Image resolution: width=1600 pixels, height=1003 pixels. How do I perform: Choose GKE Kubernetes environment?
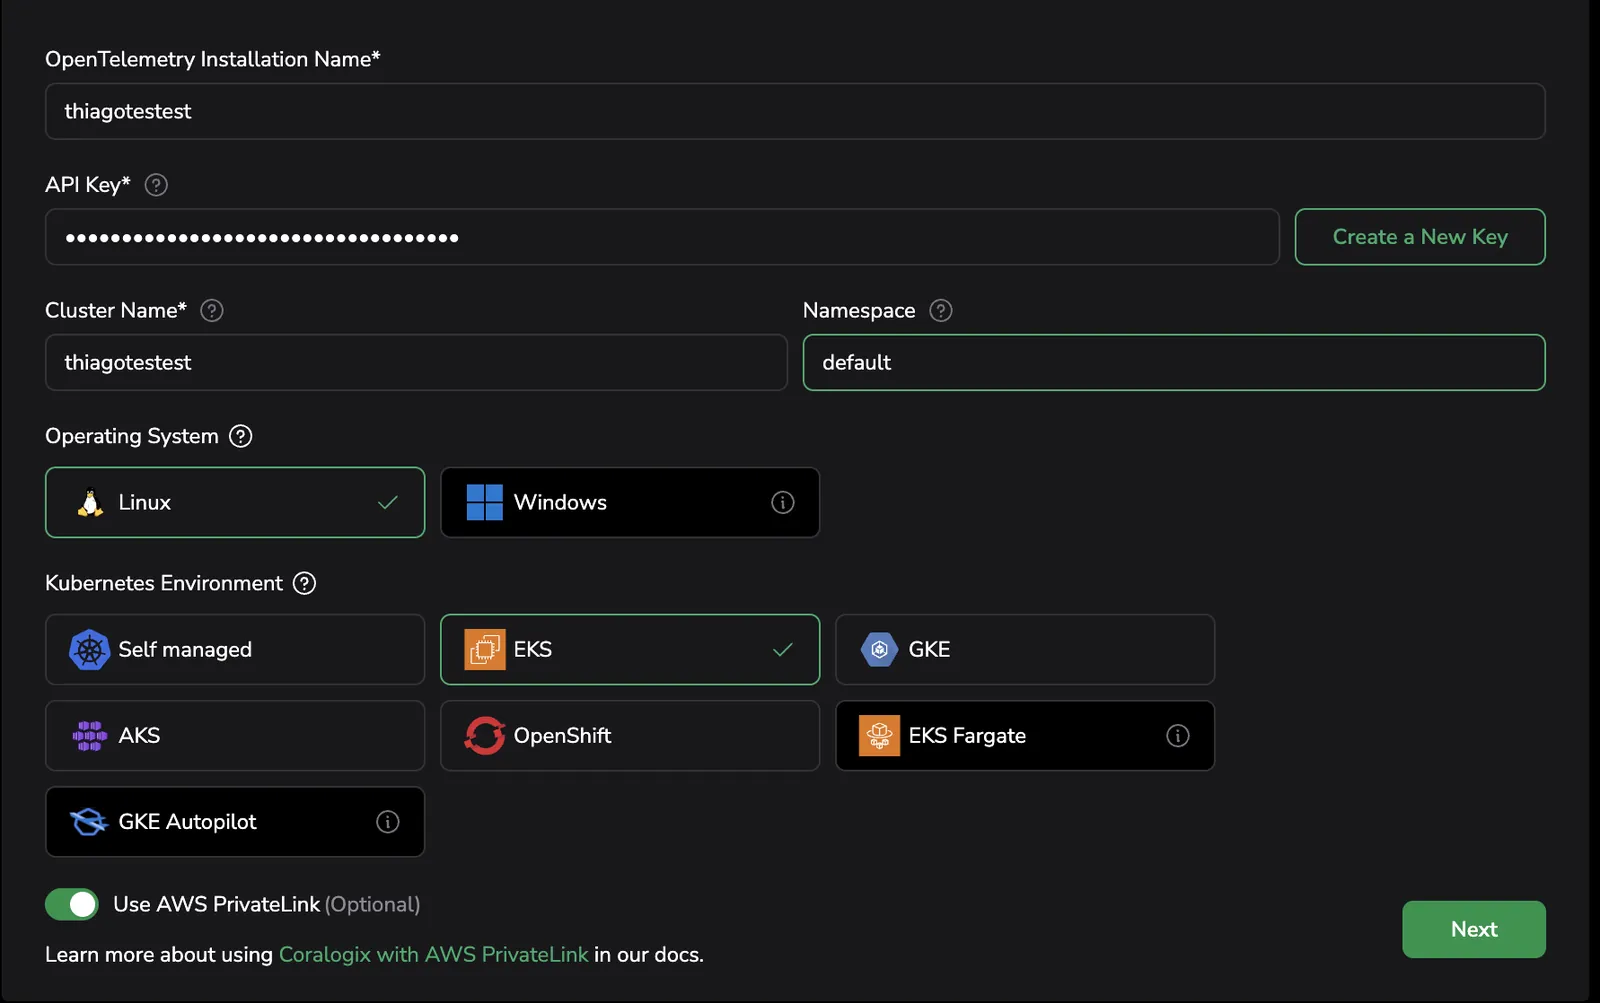1025,650
